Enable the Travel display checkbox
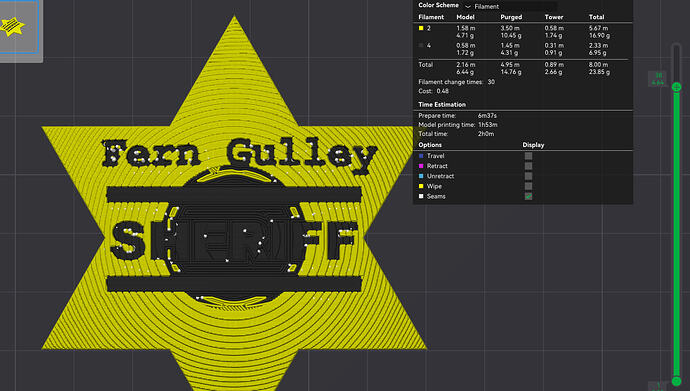The height and width of the screenshot is (391, 690). tap(528, 156)
